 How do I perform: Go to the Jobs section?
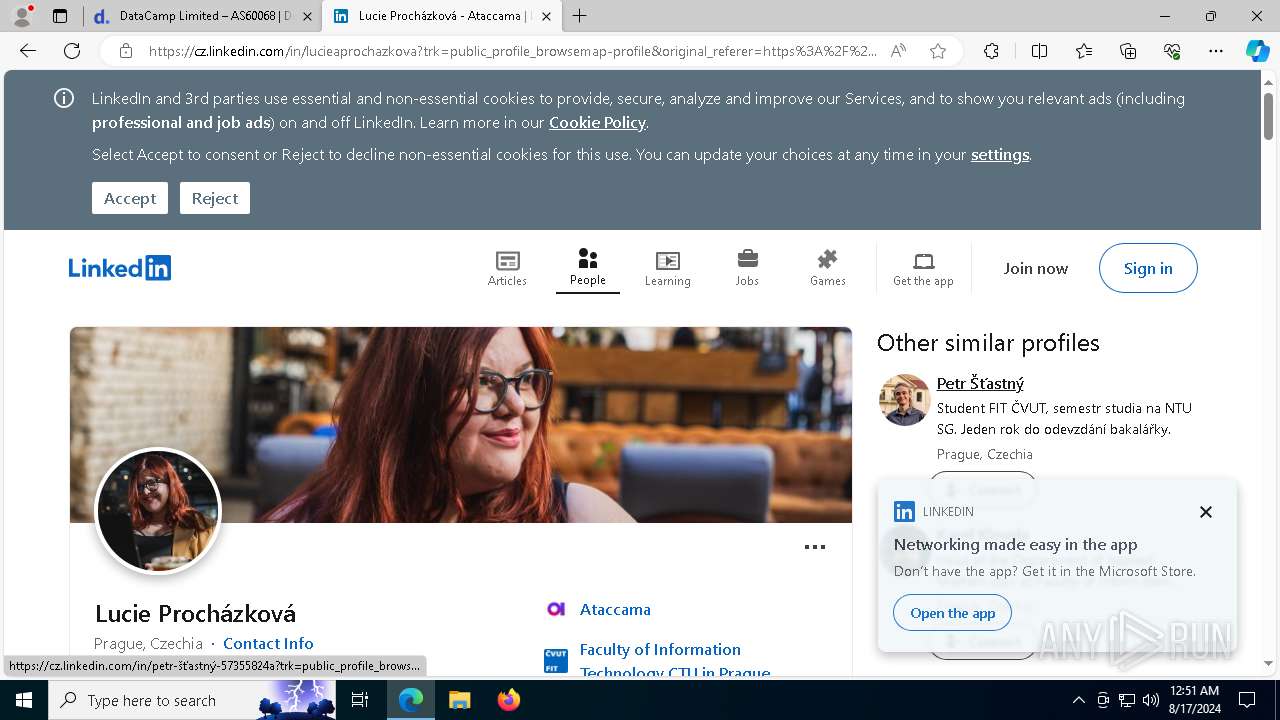point(747,268)
